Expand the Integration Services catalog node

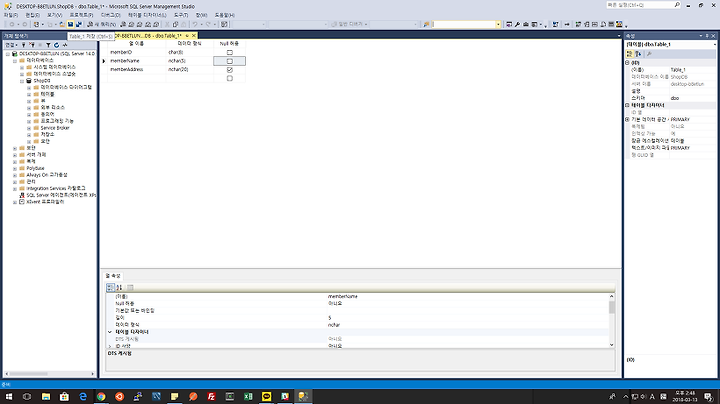pyautogui.click(x=15, y=189)
